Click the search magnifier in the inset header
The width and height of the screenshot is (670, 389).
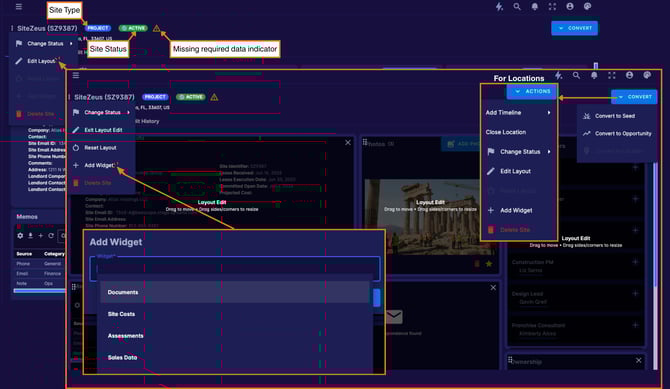(x=576, y=75)
